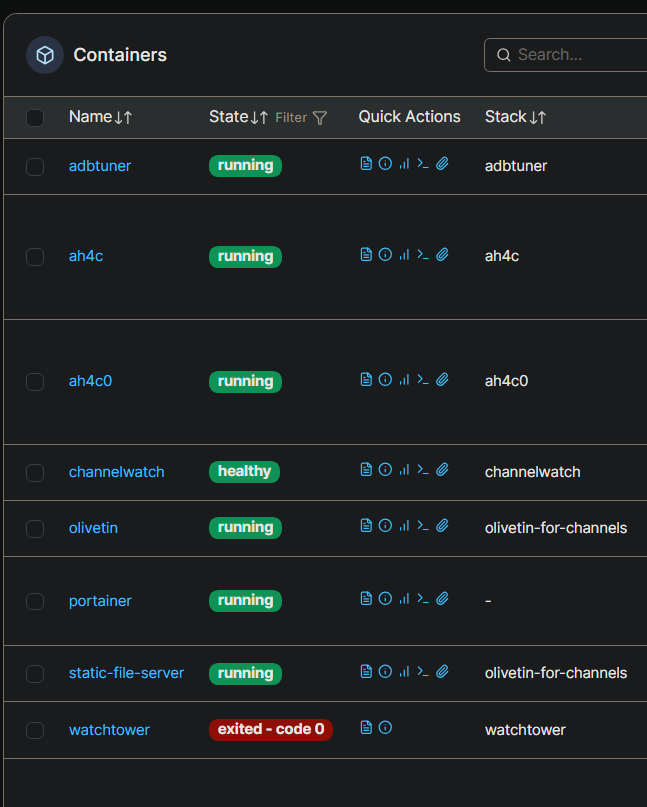Click olivetin-for-channels stack in olivetin row
The width and height of the screenshot is (647, 807).
coord(556,528)
